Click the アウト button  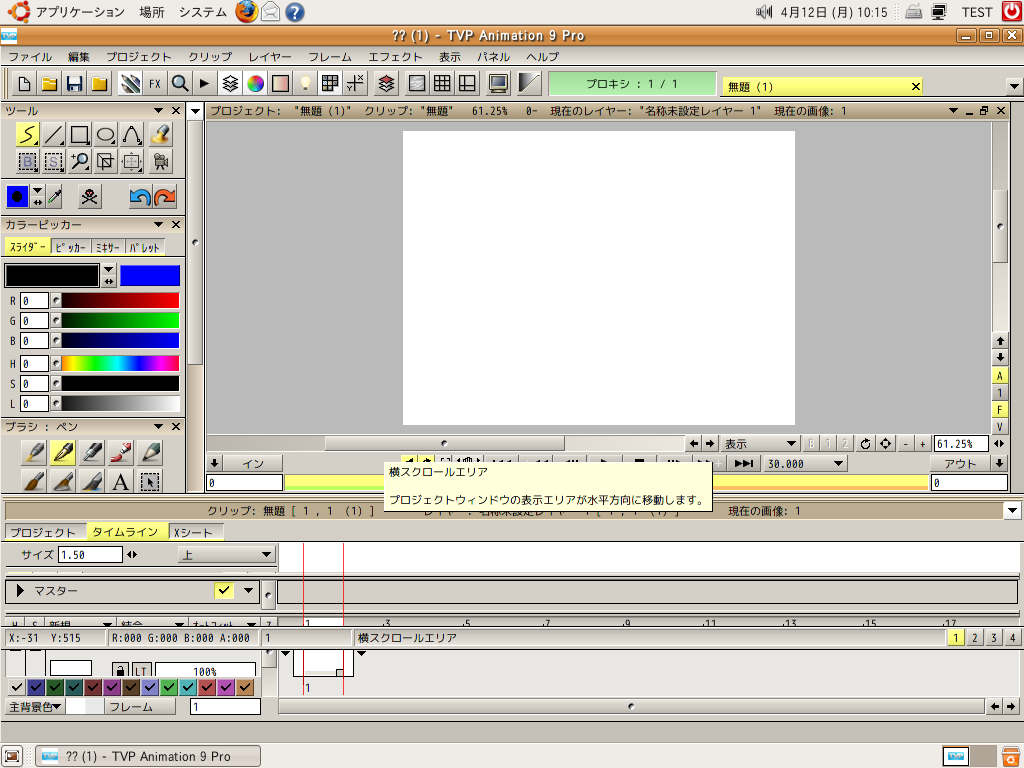[x=960, y=464]
